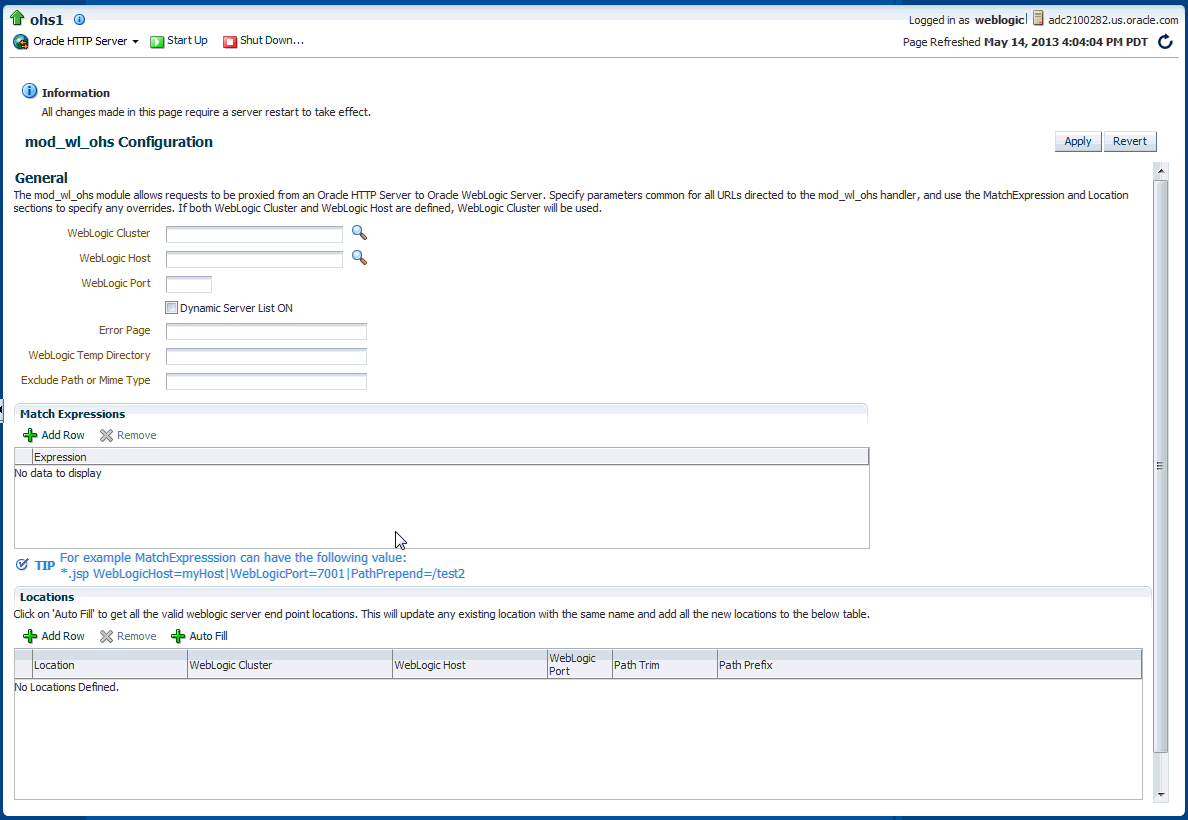Click the Information message icon
Viewport: 1188px width, 820px height.
point(30,91)
